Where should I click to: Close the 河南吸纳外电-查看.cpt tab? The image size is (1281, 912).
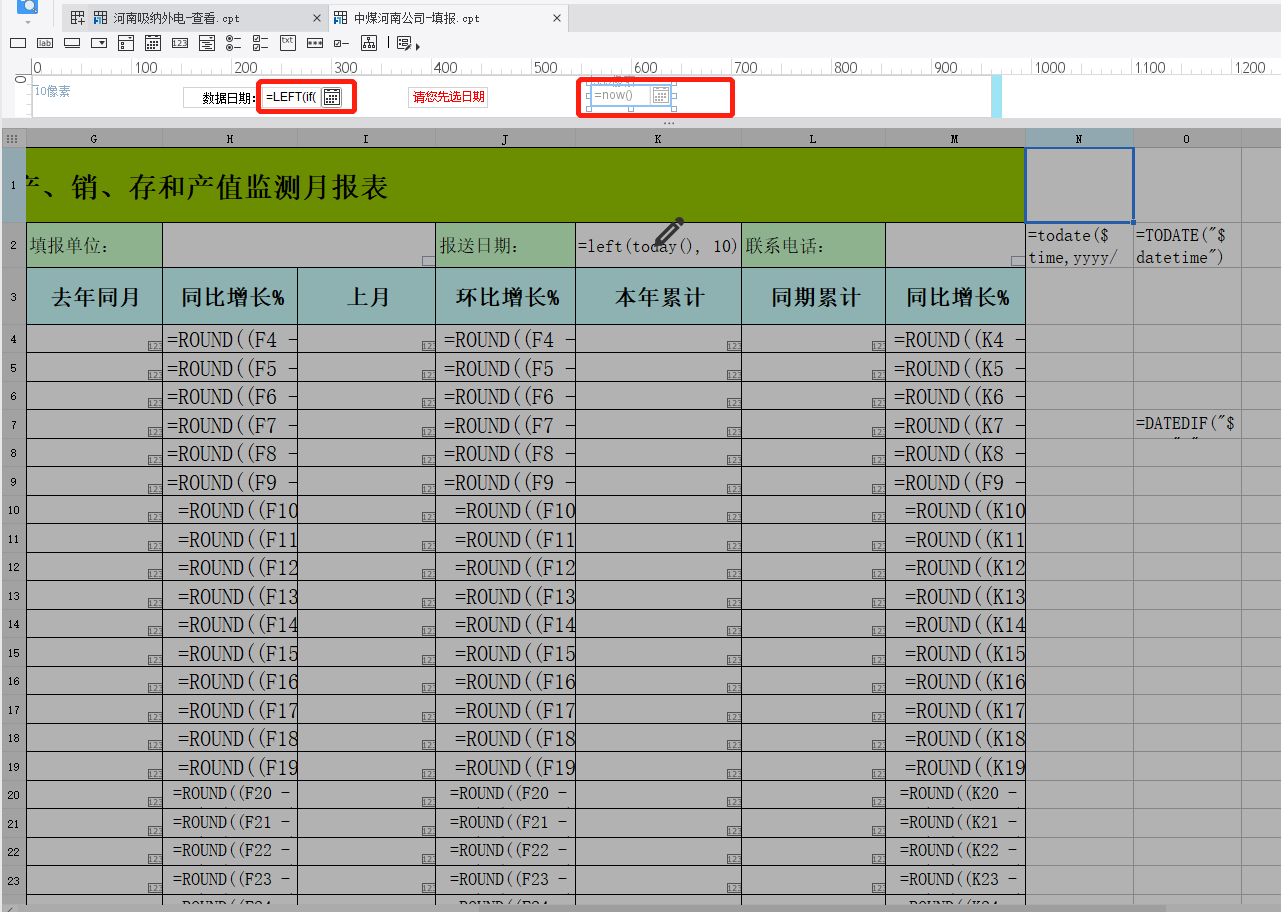click(x=317, y=18)
